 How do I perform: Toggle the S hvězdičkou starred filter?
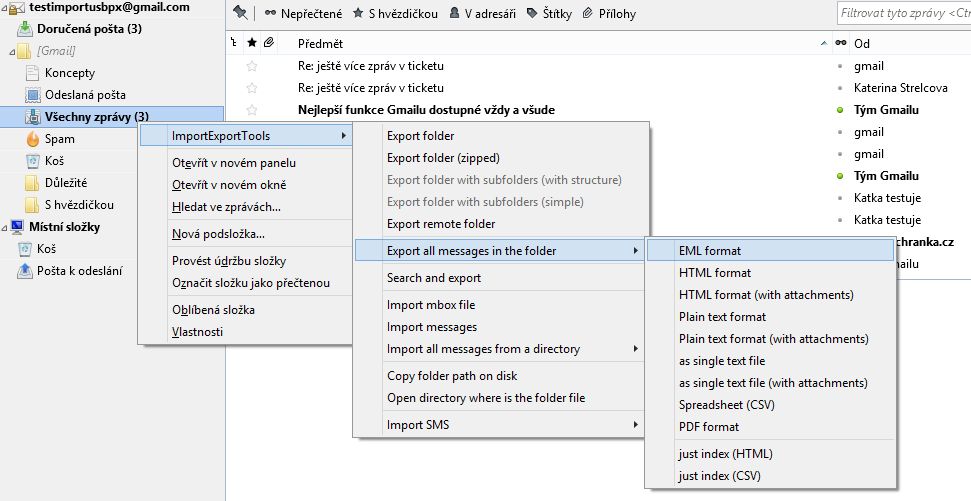click(395, 14)
